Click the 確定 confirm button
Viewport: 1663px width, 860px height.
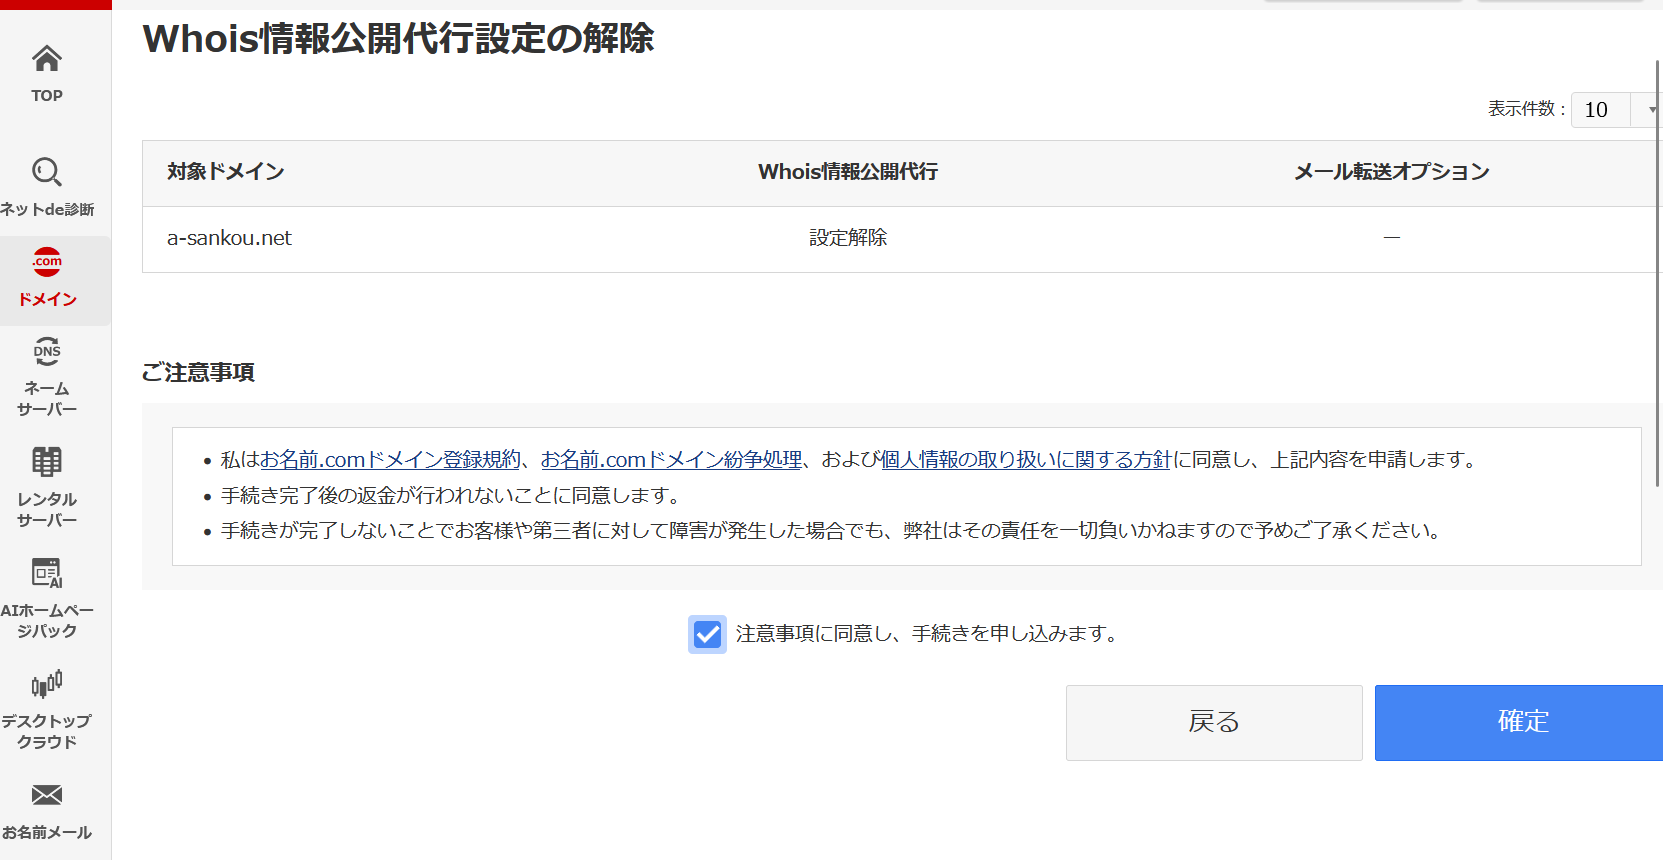[x=1520, y=722]
